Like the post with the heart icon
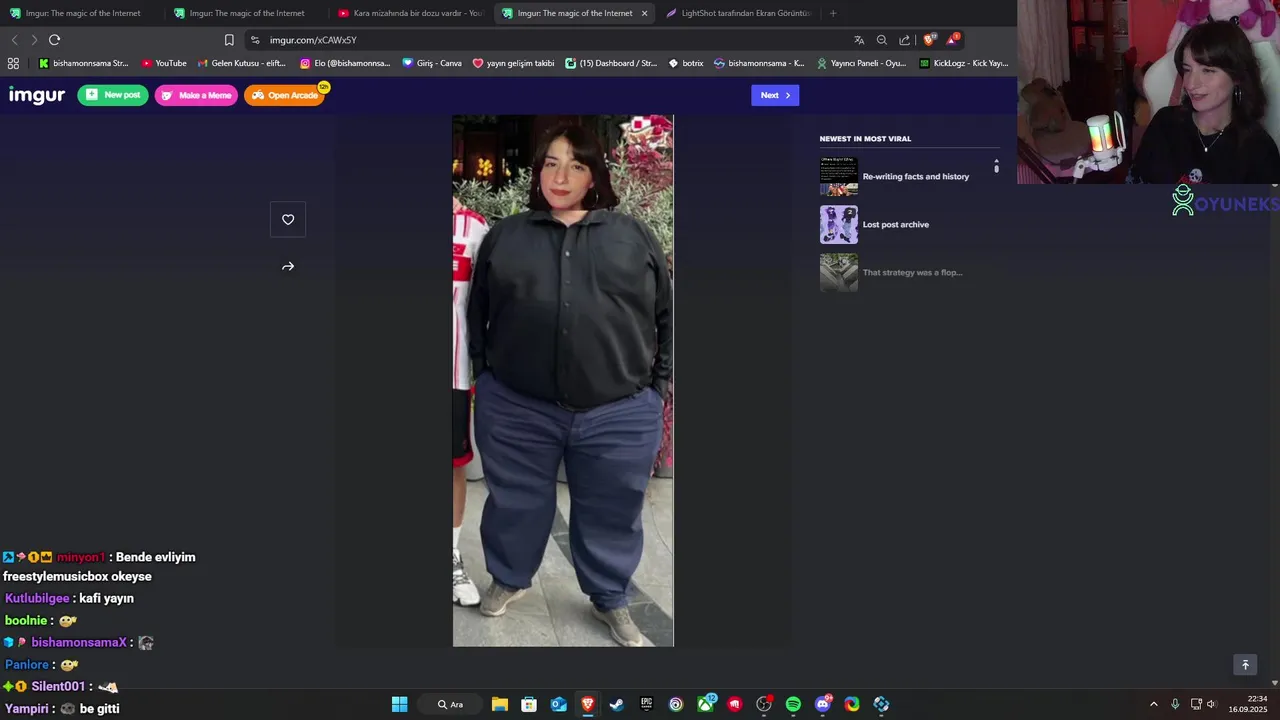This screenshot has width=1280, height=720. pos(288,220)
